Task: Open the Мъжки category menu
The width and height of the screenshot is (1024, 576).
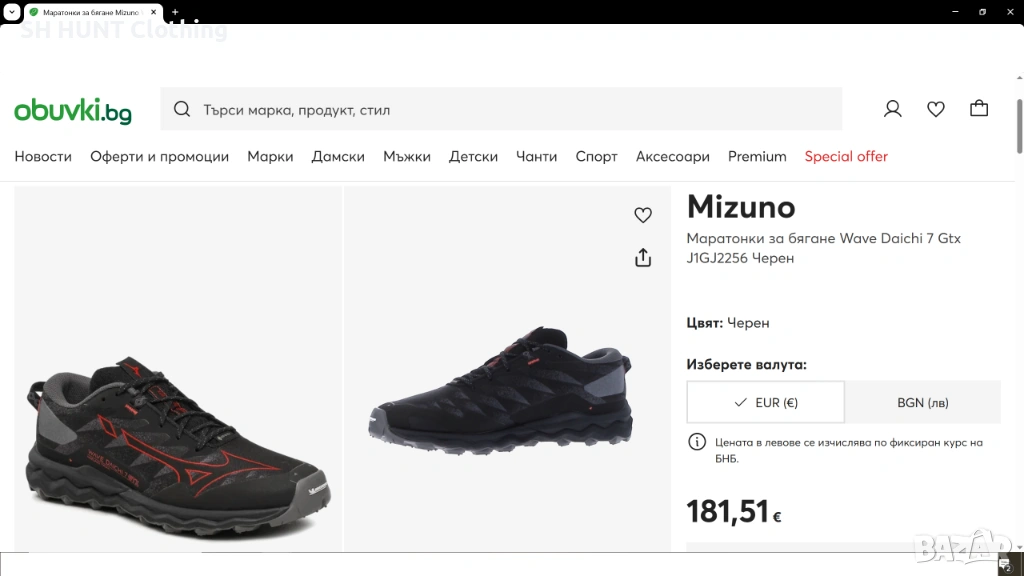Action: pyautogui.click(x=407, y=156)
